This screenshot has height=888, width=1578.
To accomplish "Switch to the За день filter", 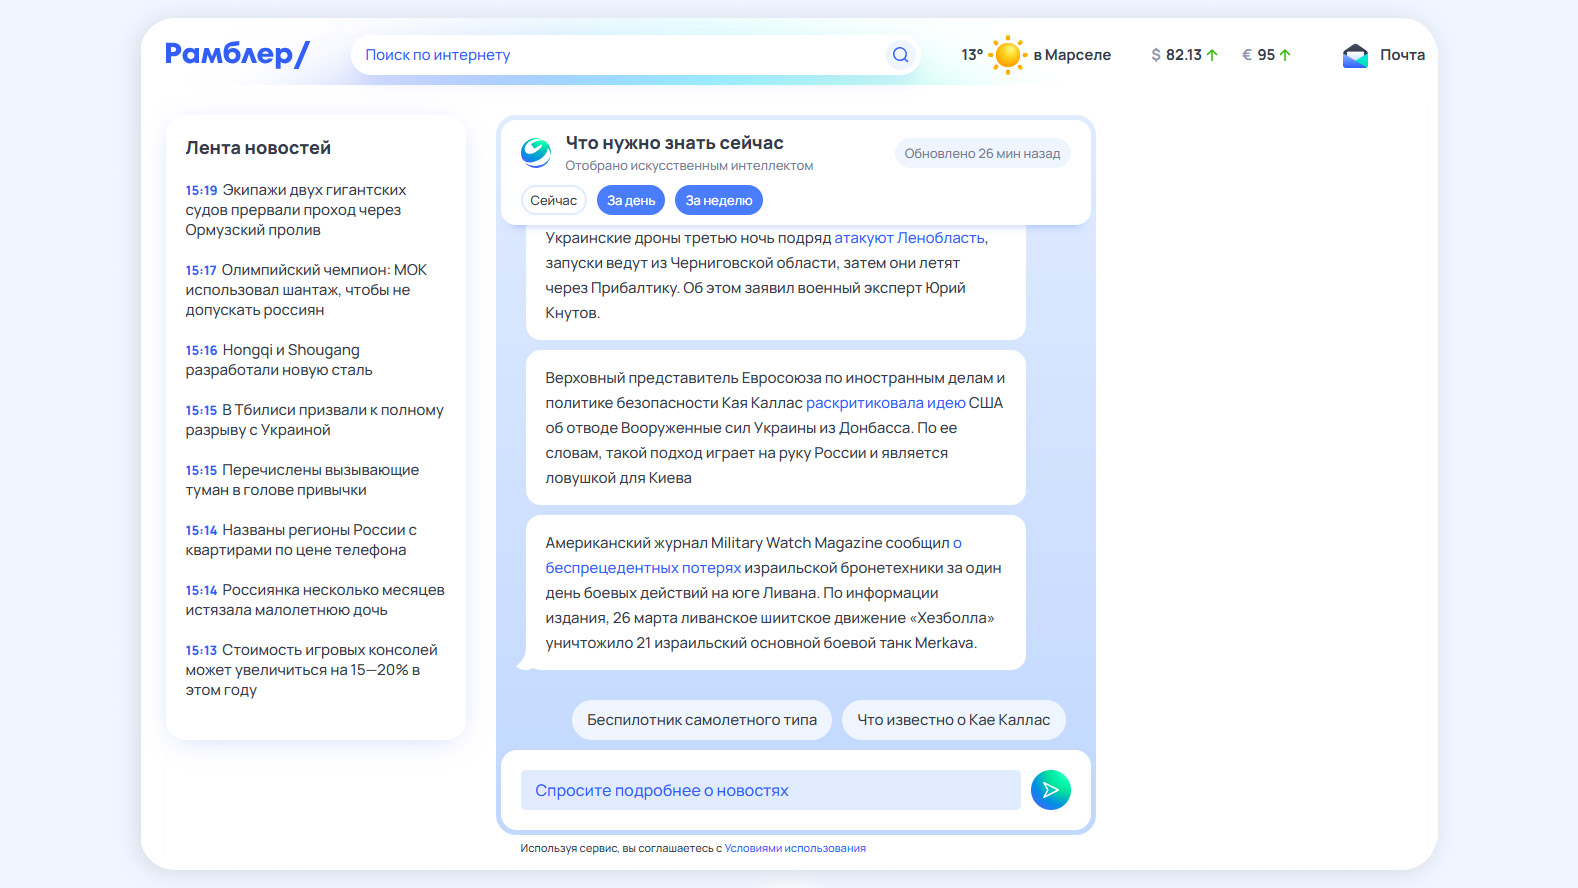I will tap(631, 200).
